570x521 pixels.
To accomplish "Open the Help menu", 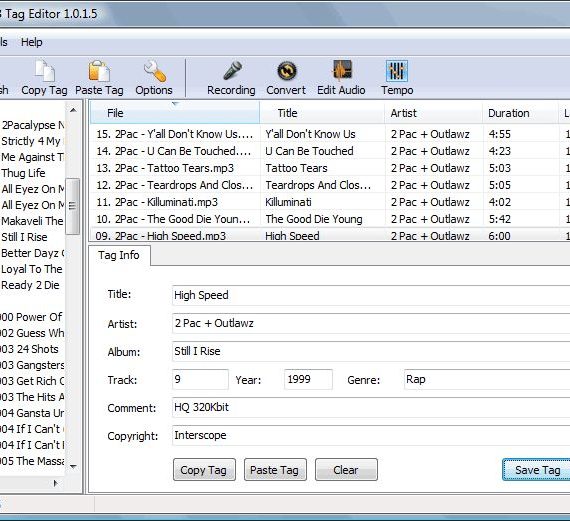I will point(32,42).
